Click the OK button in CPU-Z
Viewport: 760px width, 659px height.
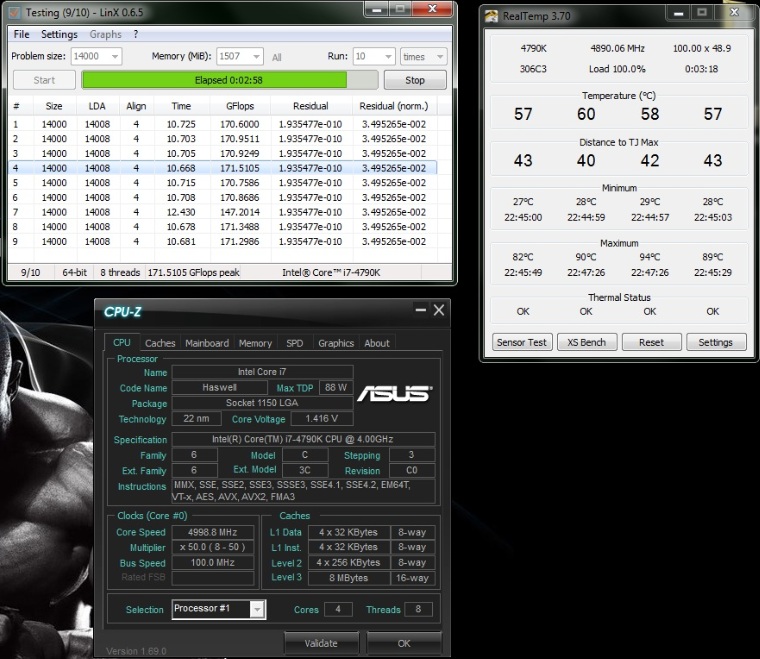[404, 643]
